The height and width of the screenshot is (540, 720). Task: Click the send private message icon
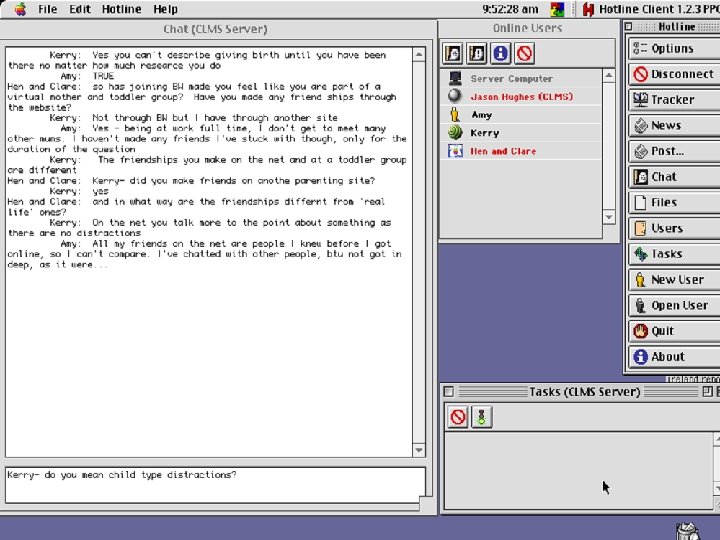click(x=477, y=53)
